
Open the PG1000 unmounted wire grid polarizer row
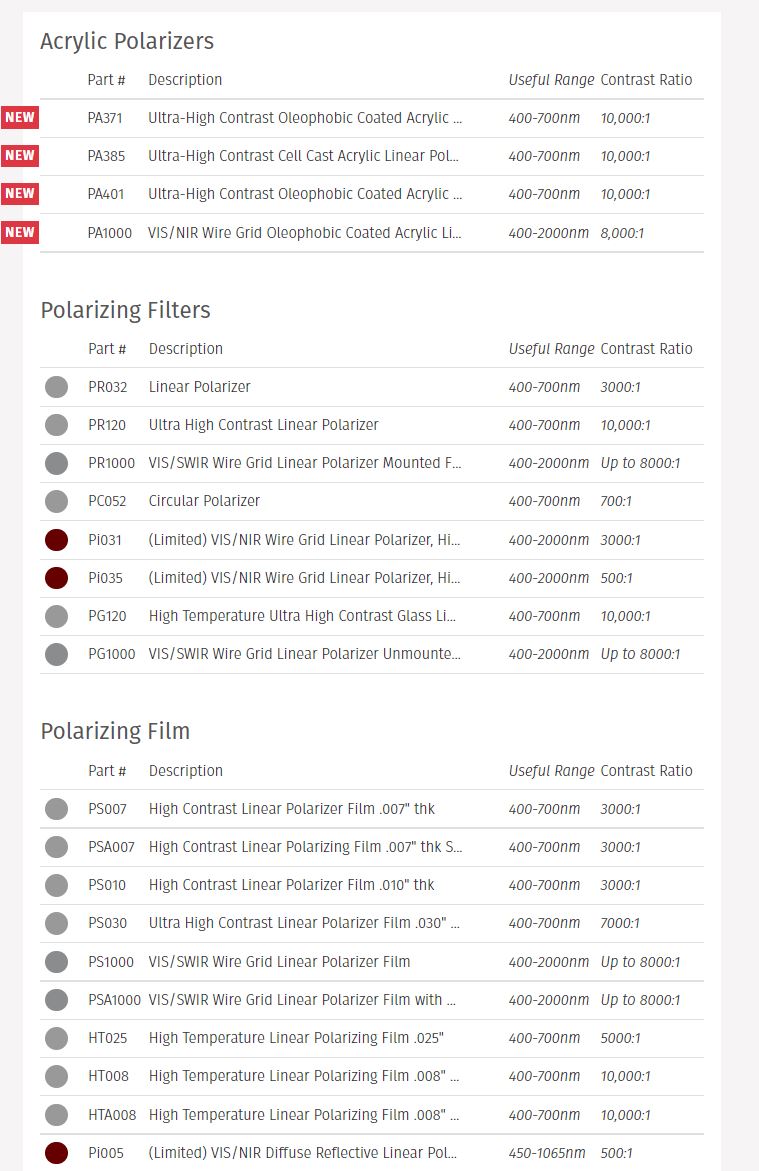[x=372, y=654]
